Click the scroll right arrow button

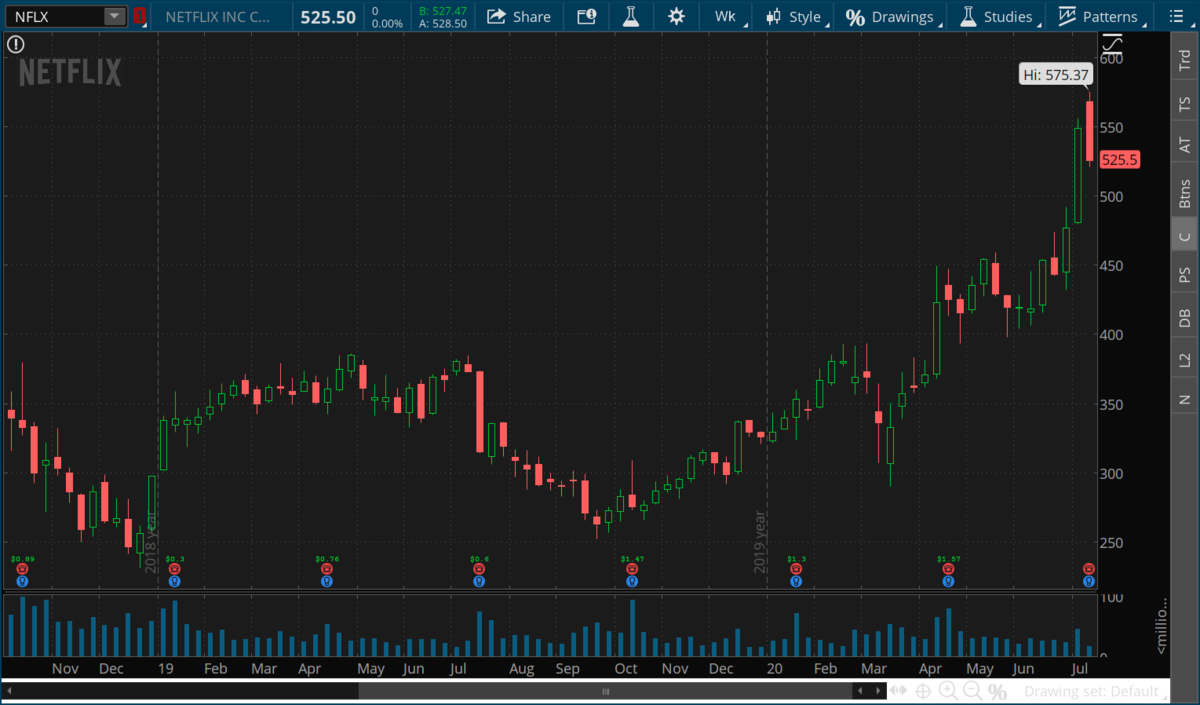pyautogui.click(x=876, y=691)
